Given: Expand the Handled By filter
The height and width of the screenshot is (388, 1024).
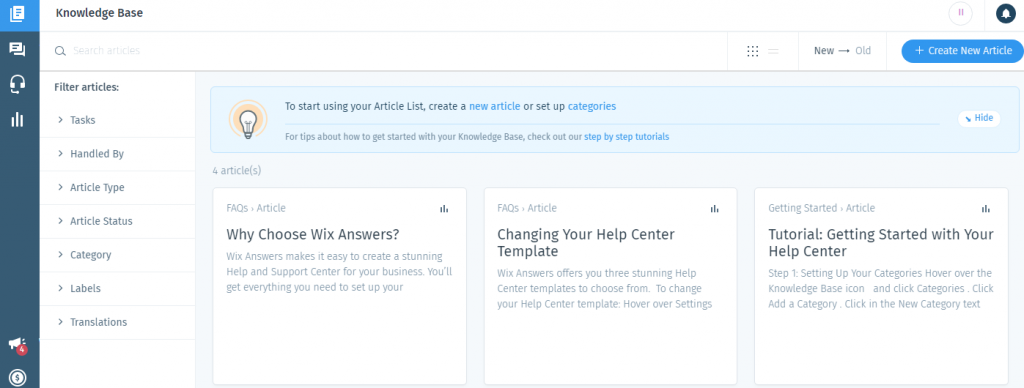Looking at the screenshot, I should 118,154.
